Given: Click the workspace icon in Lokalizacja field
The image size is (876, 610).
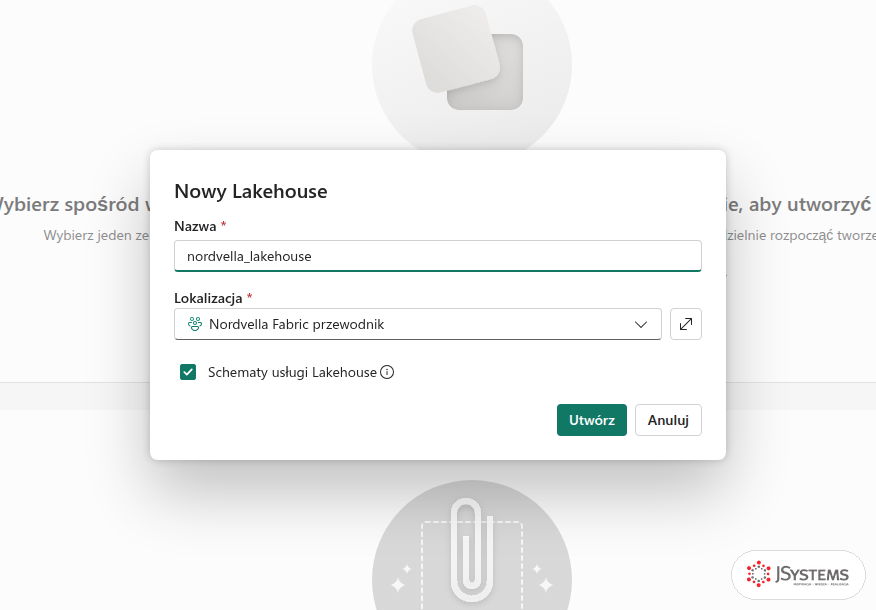Looking at the screenshot, I should pyautogui.click(x=194, y=324).
